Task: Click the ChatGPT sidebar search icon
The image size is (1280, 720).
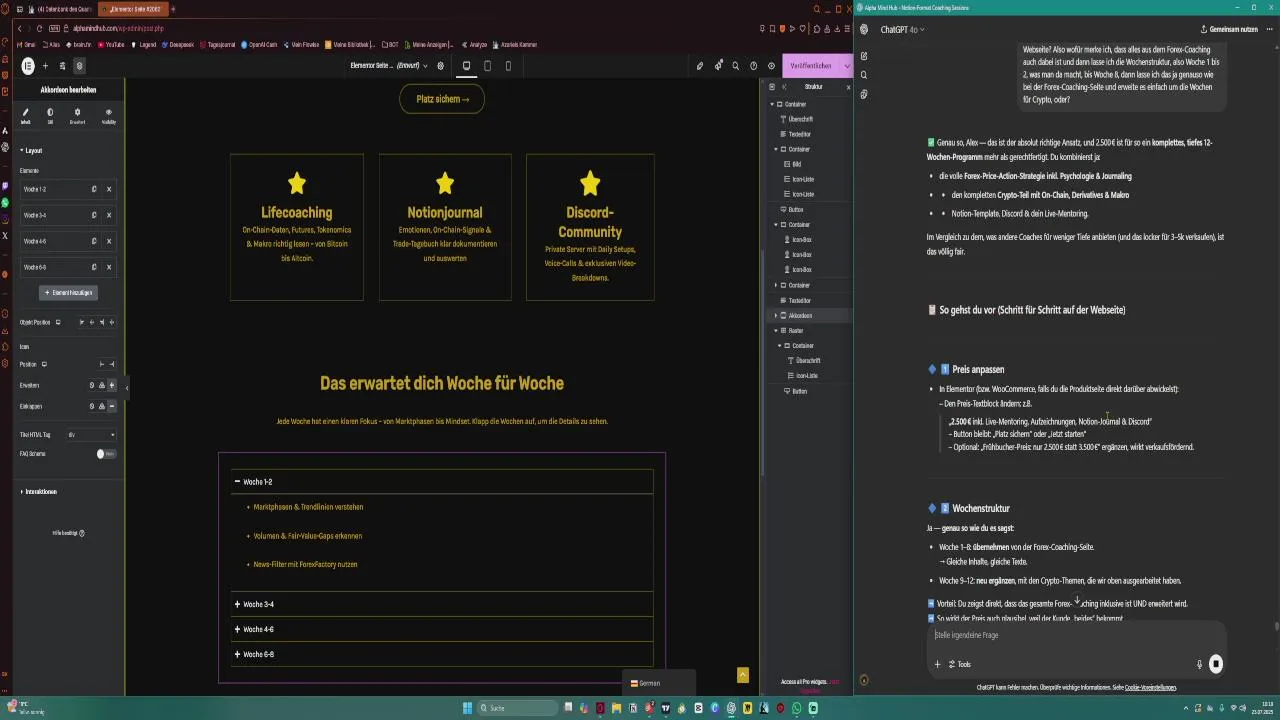Action: tap(864, 75)
